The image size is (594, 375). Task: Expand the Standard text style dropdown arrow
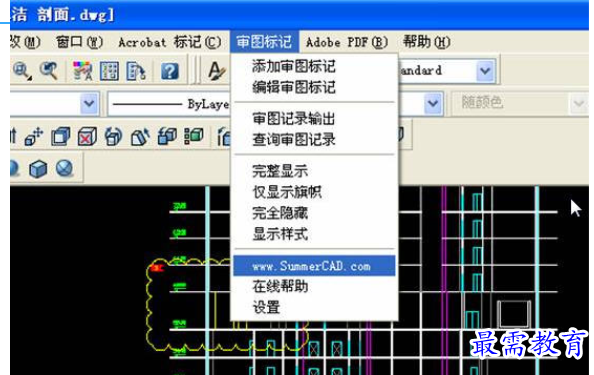485,71
